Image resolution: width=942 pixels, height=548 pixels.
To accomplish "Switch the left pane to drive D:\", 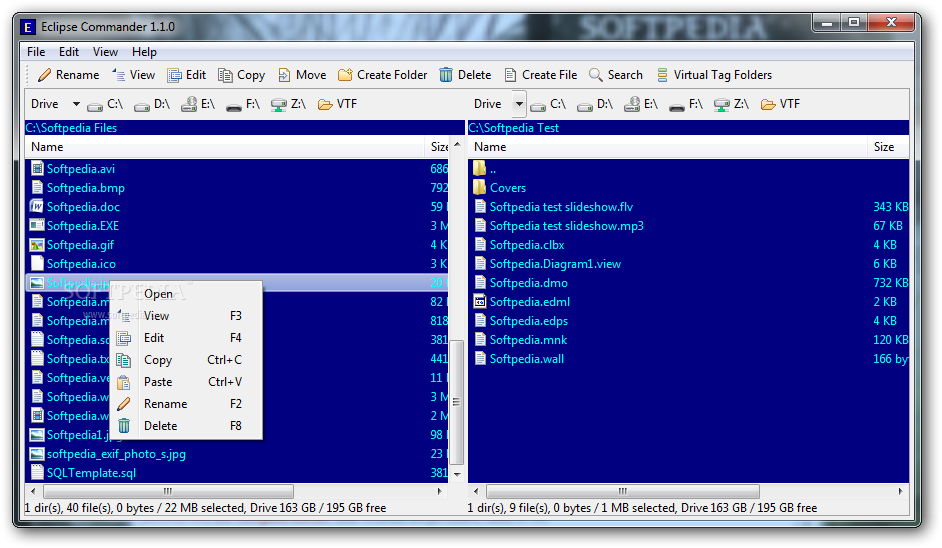I will tap(152, 105).
